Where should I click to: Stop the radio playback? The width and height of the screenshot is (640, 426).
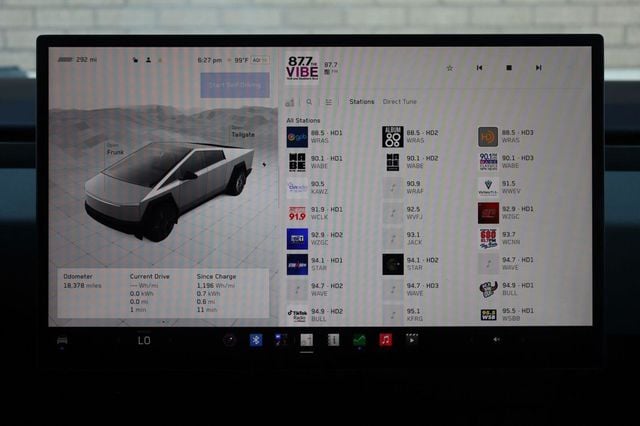(509, 68)
